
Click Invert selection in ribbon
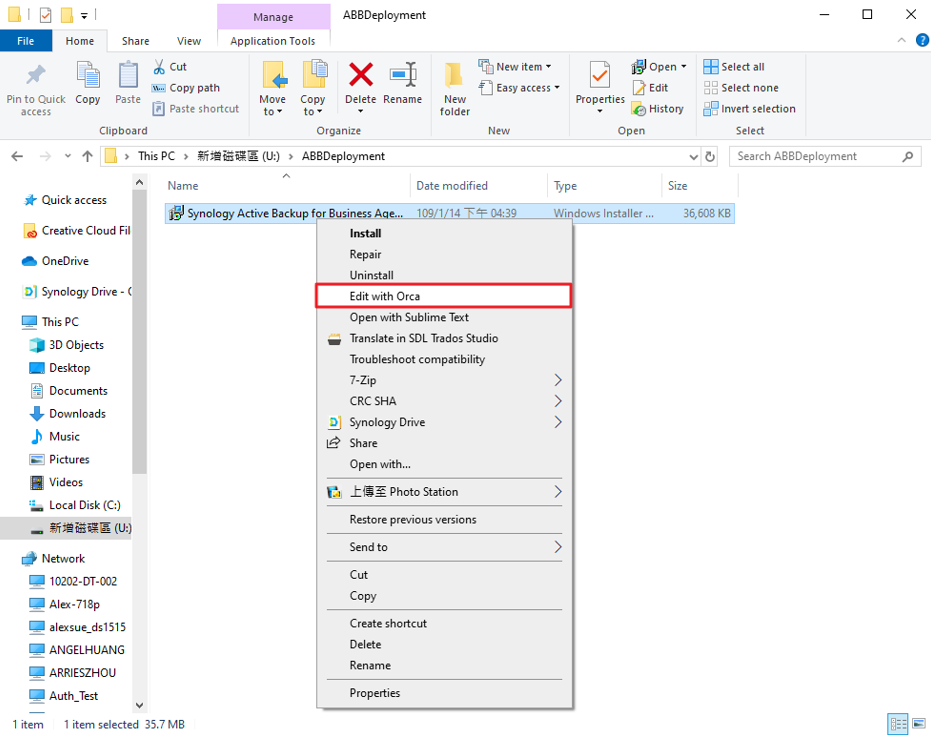point(749,109)
